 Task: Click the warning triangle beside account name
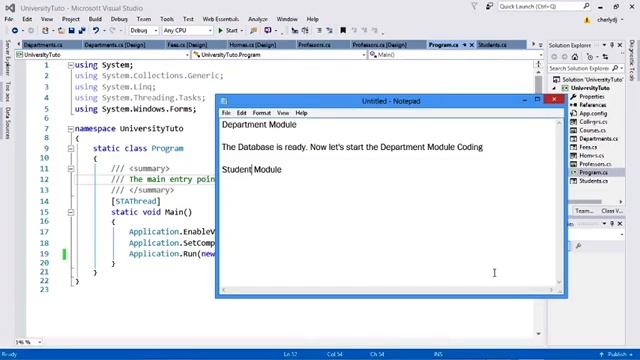[x=587, y=20]
